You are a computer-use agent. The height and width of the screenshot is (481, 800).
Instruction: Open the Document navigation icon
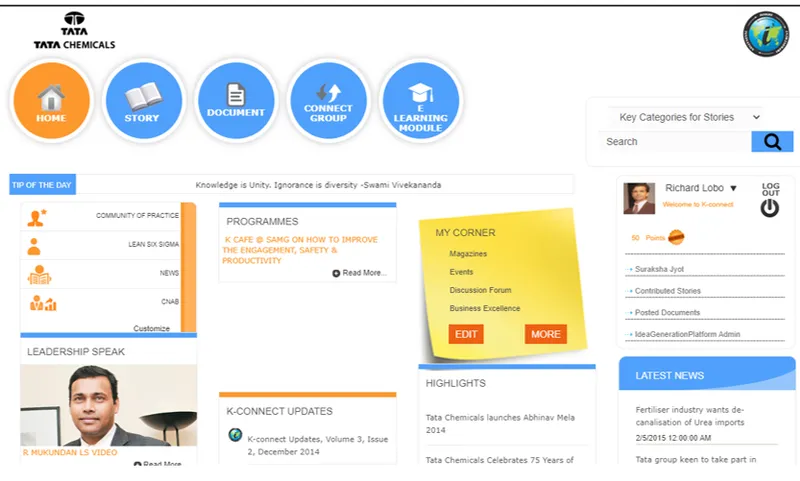click(x=235, y=101)
